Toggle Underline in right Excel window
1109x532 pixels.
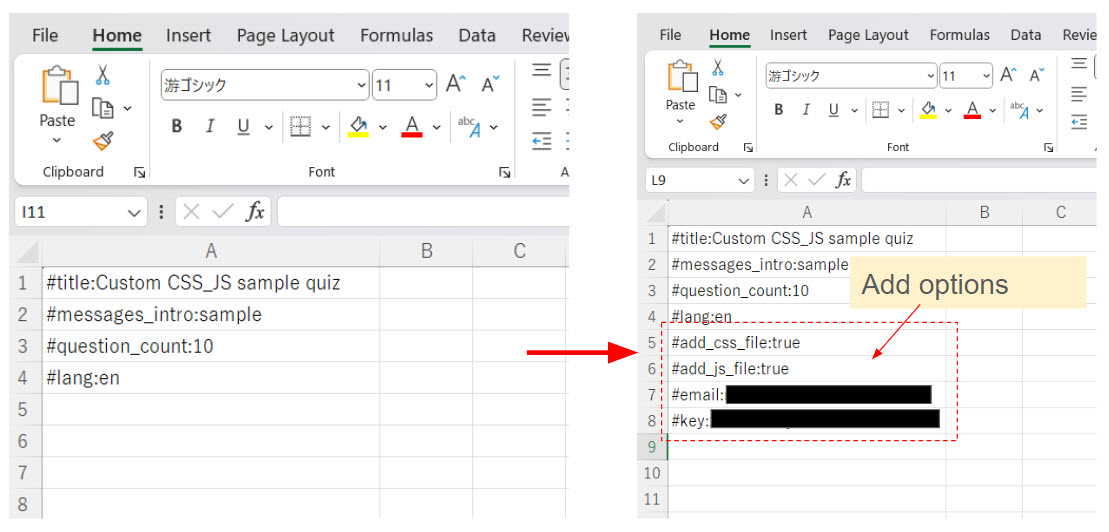[833, 110]
